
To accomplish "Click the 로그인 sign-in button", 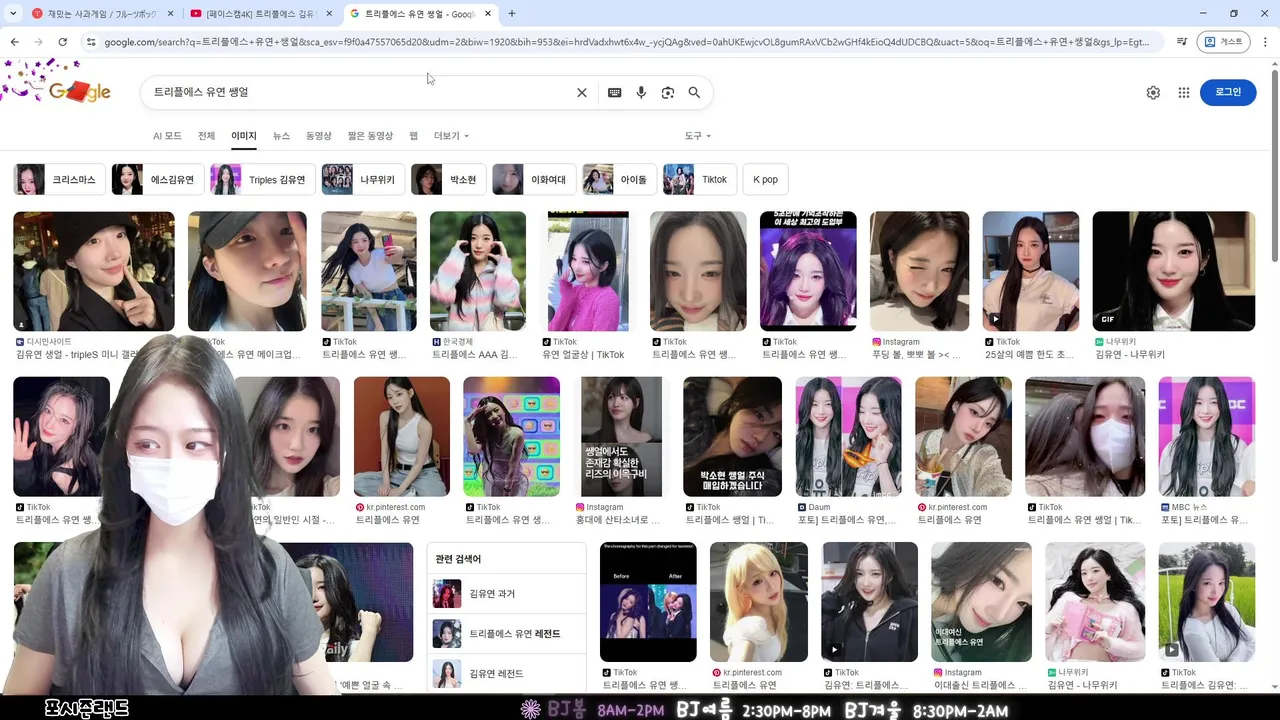I will coord(1228,92).
